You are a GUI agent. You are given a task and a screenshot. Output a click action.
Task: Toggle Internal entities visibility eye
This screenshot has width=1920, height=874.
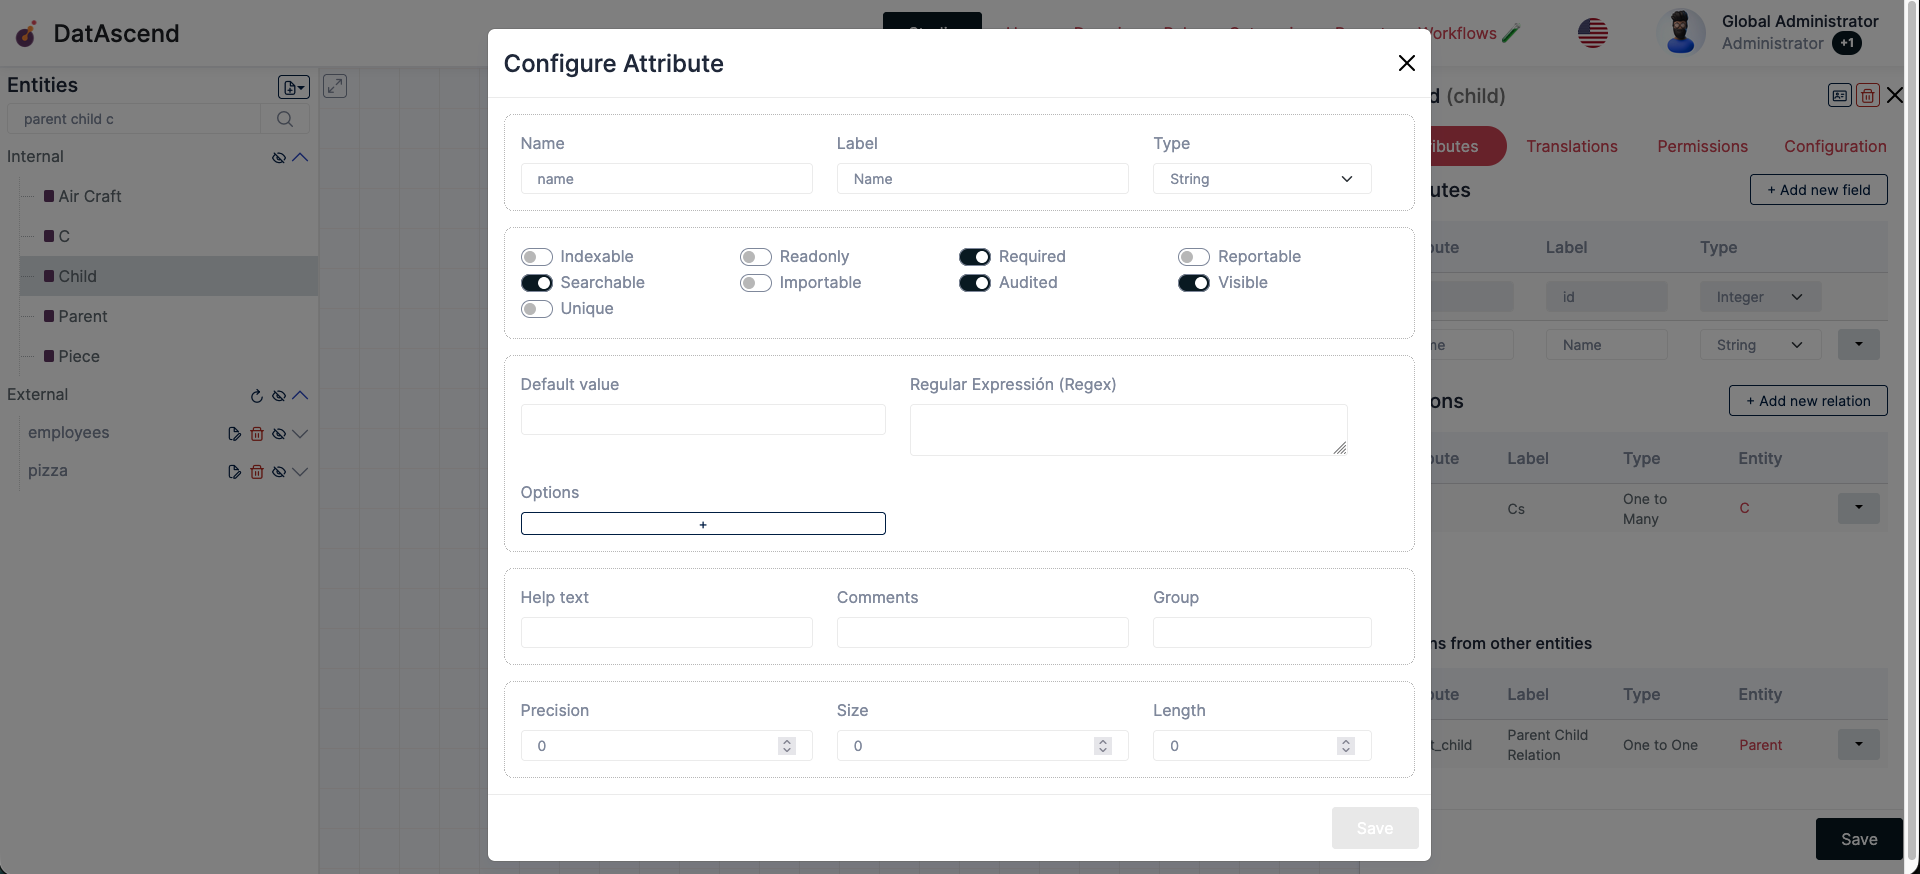279,158
